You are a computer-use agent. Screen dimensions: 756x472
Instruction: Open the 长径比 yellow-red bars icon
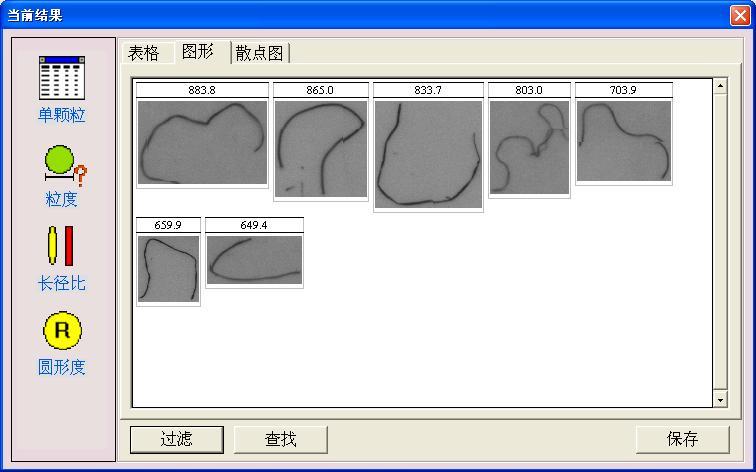[61, 246]
